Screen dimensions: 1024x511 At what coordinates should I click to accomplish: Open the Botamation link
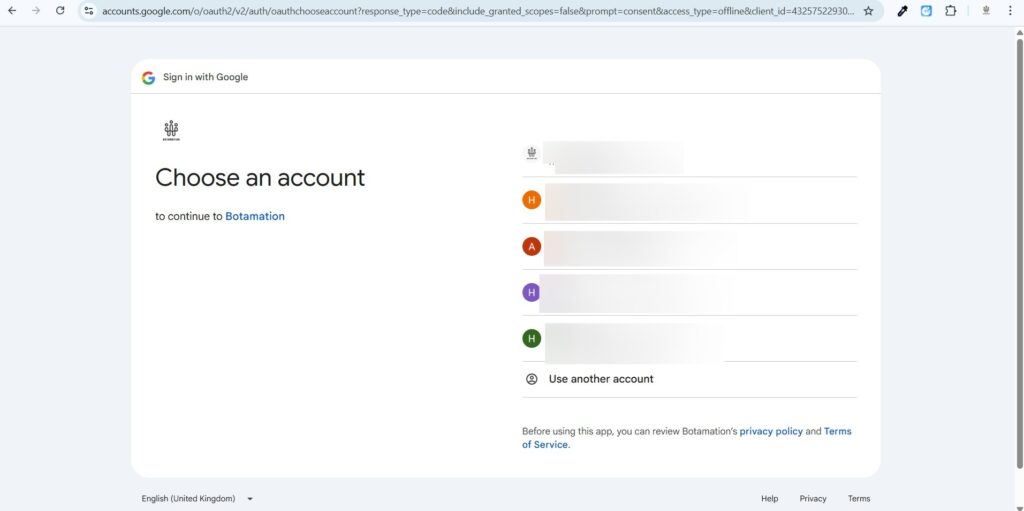pyautogui.click(x=255, y=216)
